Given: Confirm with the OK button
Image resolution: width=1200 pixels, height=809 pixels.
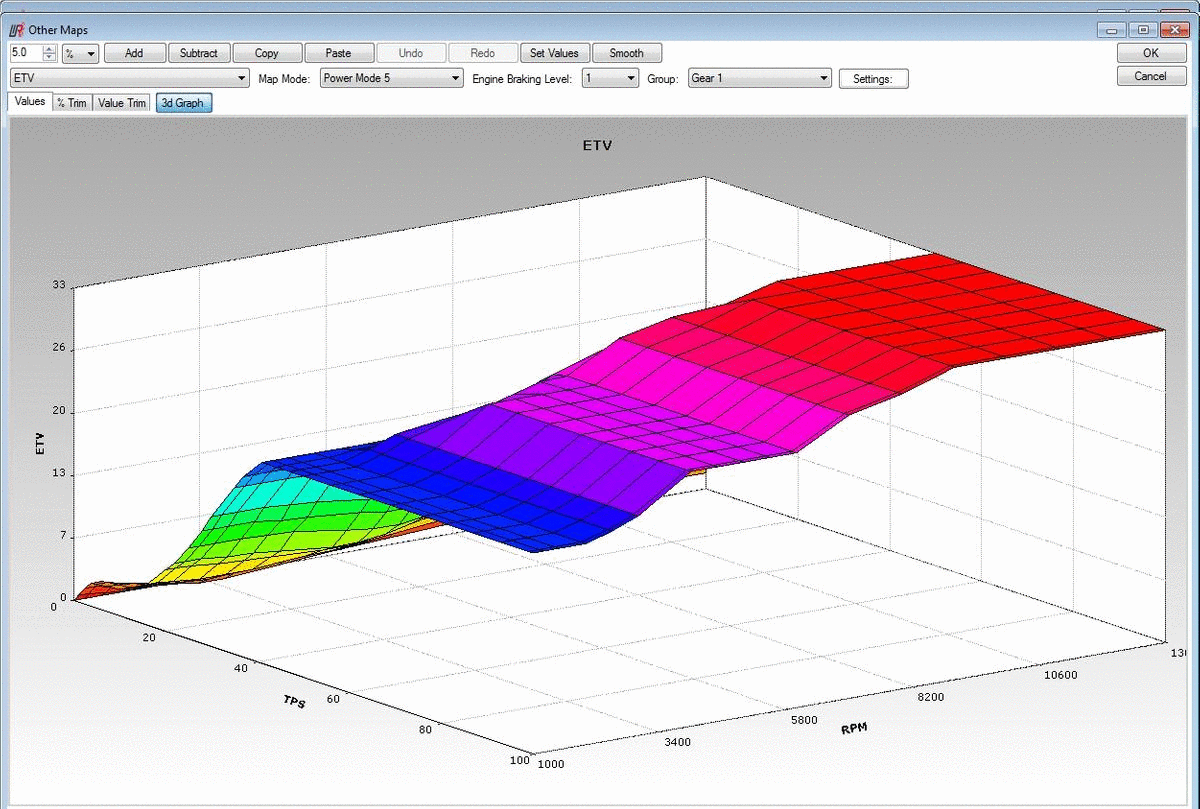Looking at the screenshot, I should point(1152,53).
